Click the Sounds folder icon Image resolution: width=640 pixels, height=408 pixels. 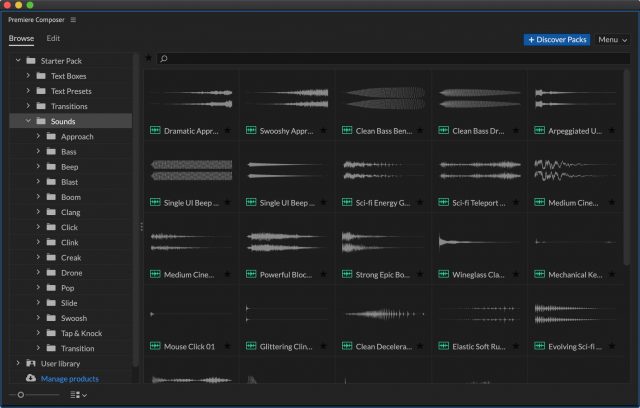[x=41, y=121]
